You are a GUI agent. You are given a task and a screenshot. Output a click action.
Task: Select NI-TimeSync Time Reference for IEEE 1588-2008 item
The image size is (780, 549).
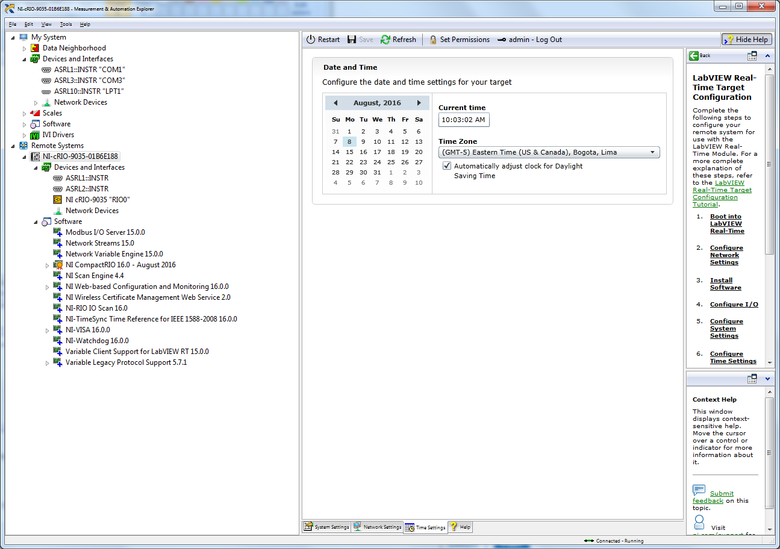pyautogui.click(x=151, y=319)
